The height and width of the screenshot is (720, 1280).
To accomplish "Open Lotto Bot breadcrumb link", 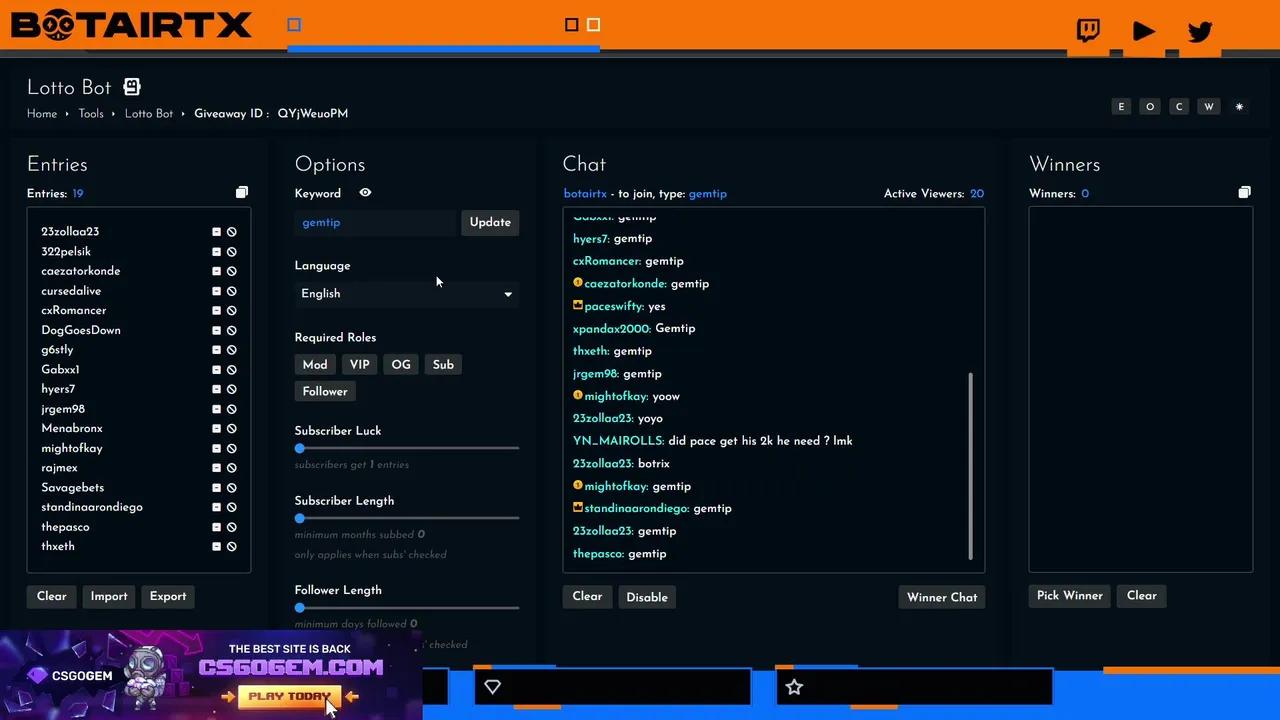I will click(149, 114).
